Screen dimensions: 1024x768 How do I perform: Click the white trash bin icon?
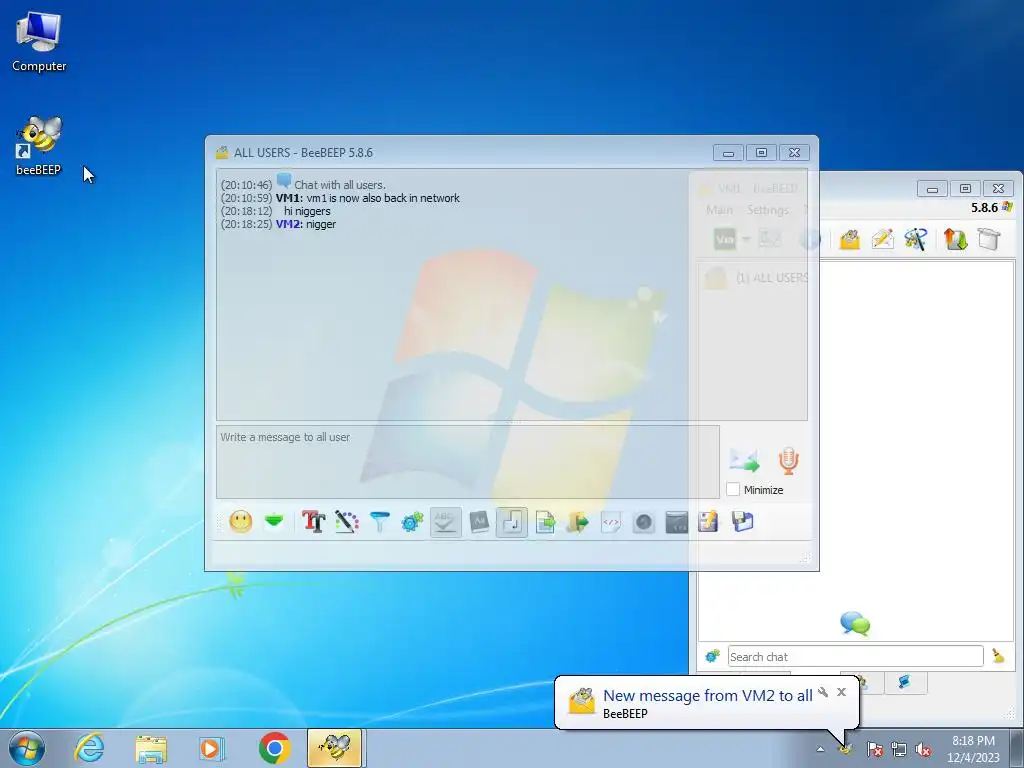(989, 239)
